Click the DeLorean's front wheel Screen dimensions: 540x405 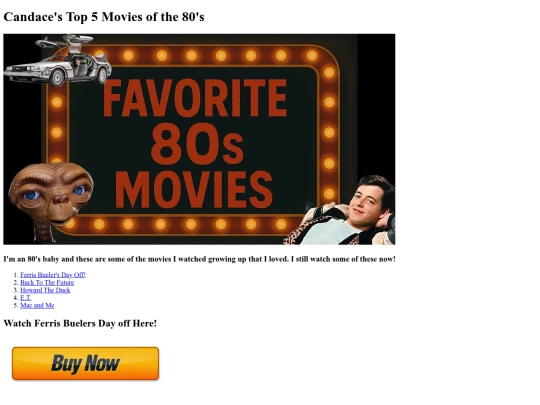point(56,77)
